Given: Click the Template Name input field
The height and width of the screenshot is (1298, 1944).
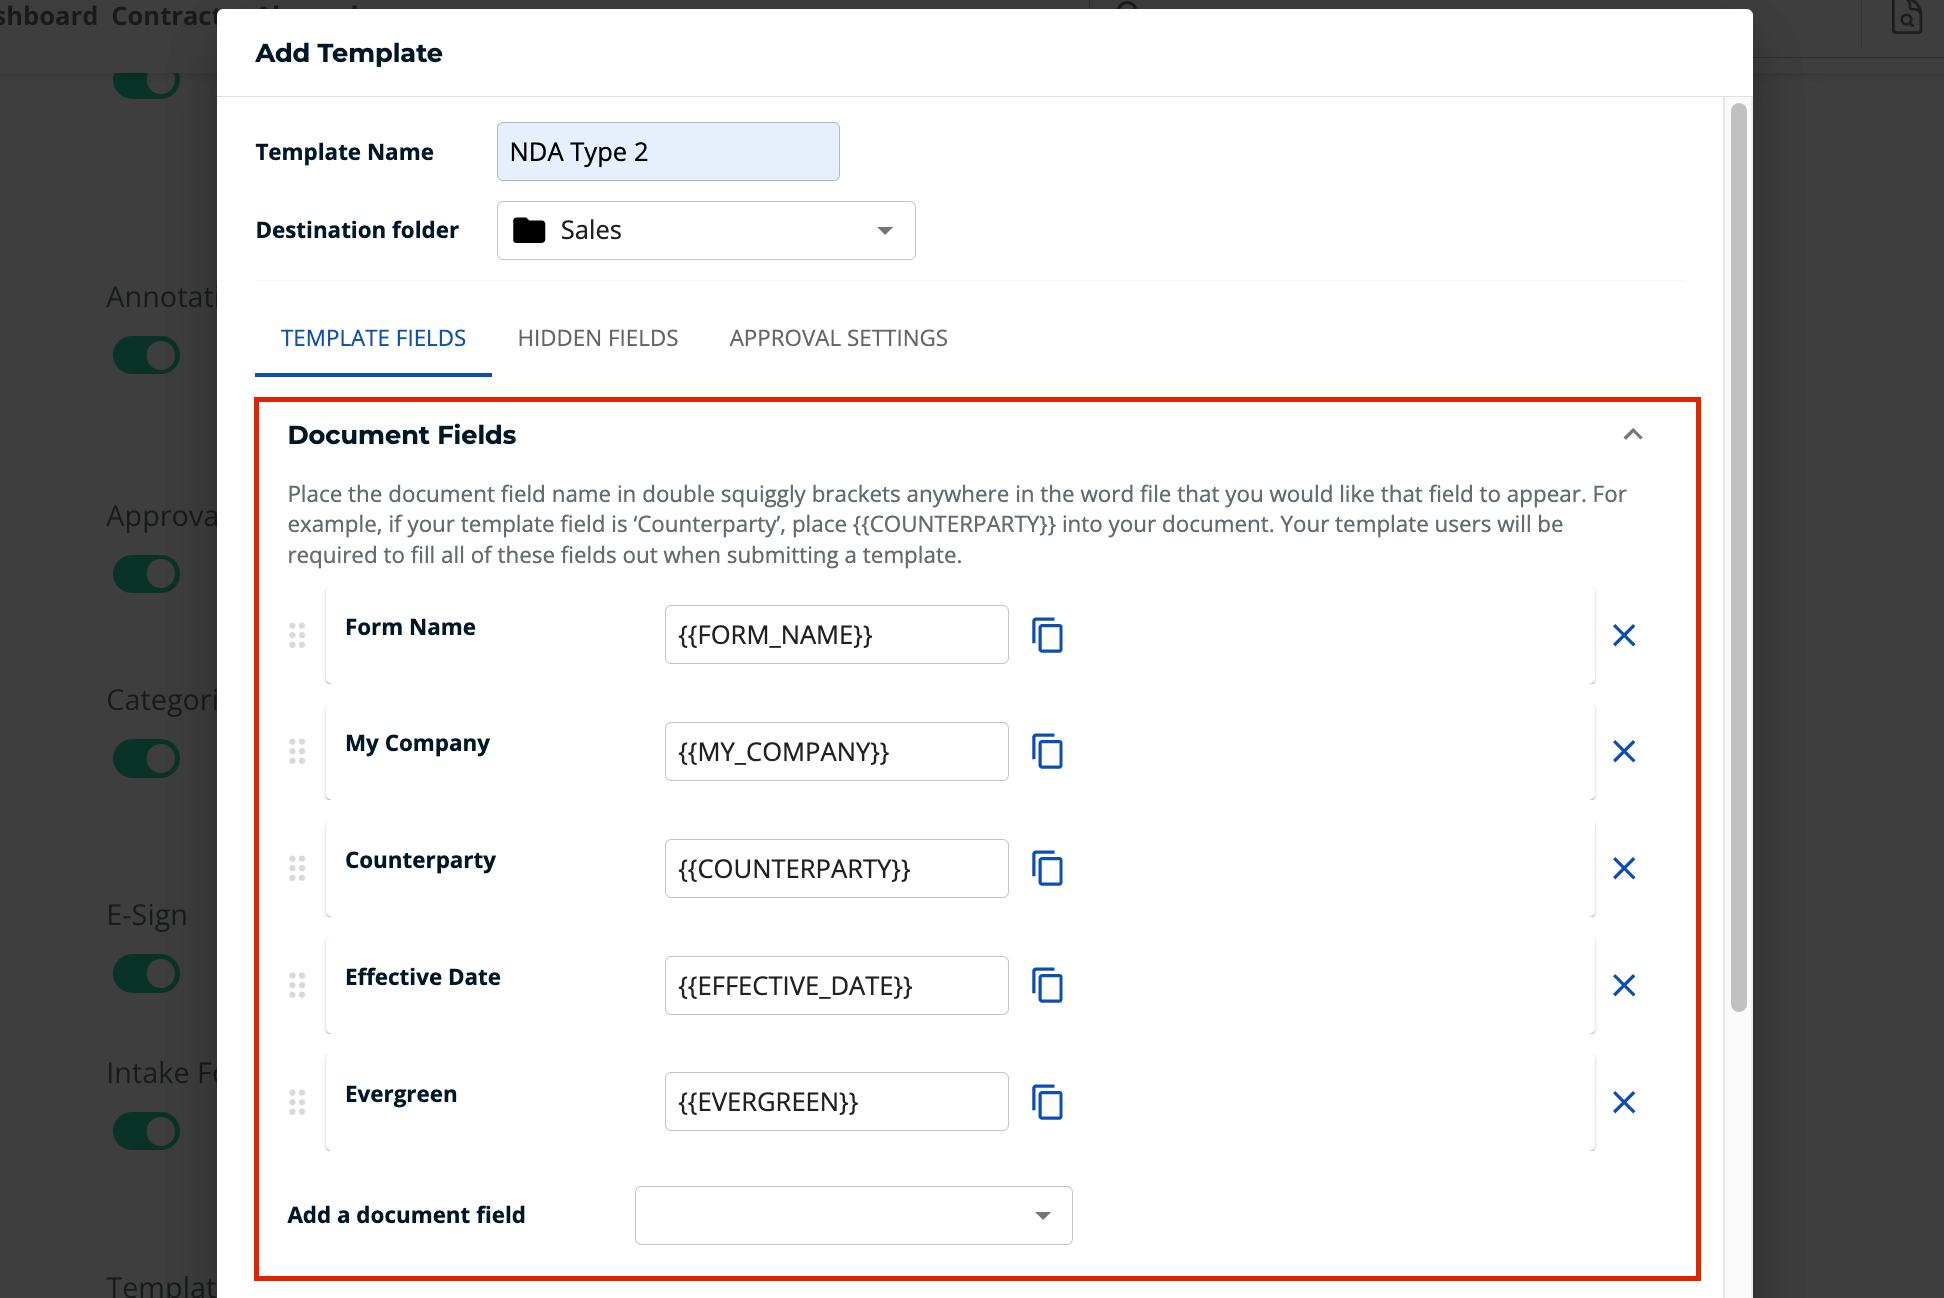Looking at the screenshot, I should pos(667,151).
